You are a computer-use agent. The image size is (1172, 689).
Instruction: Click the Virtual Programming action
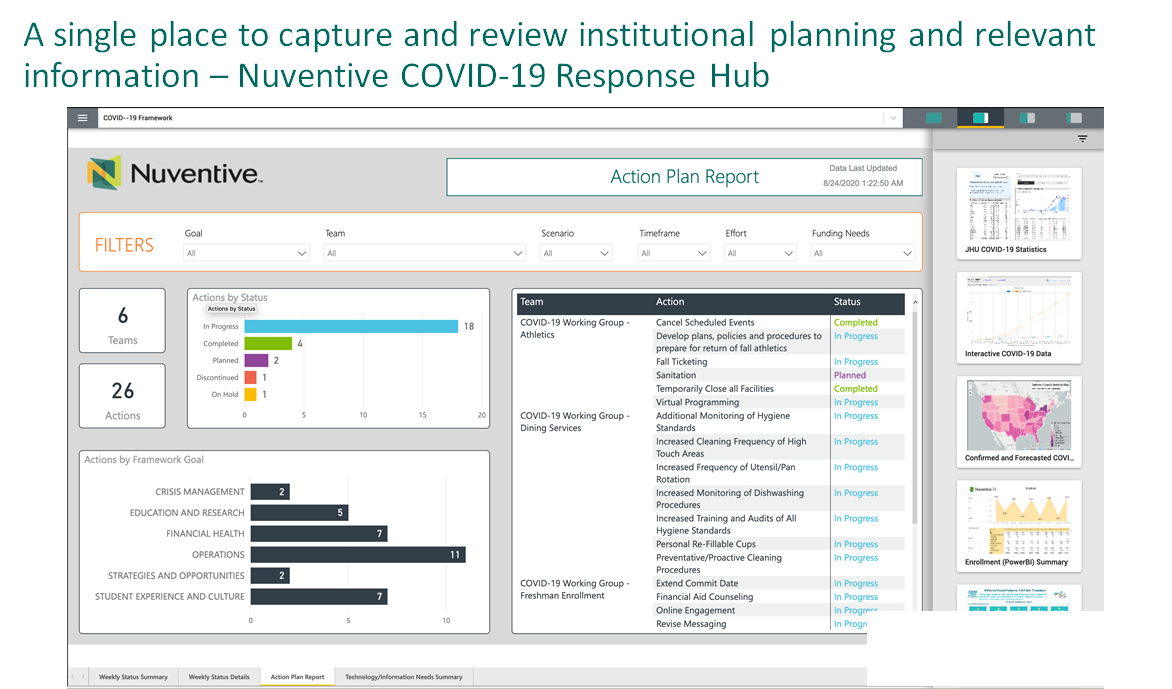coord(697,402)
